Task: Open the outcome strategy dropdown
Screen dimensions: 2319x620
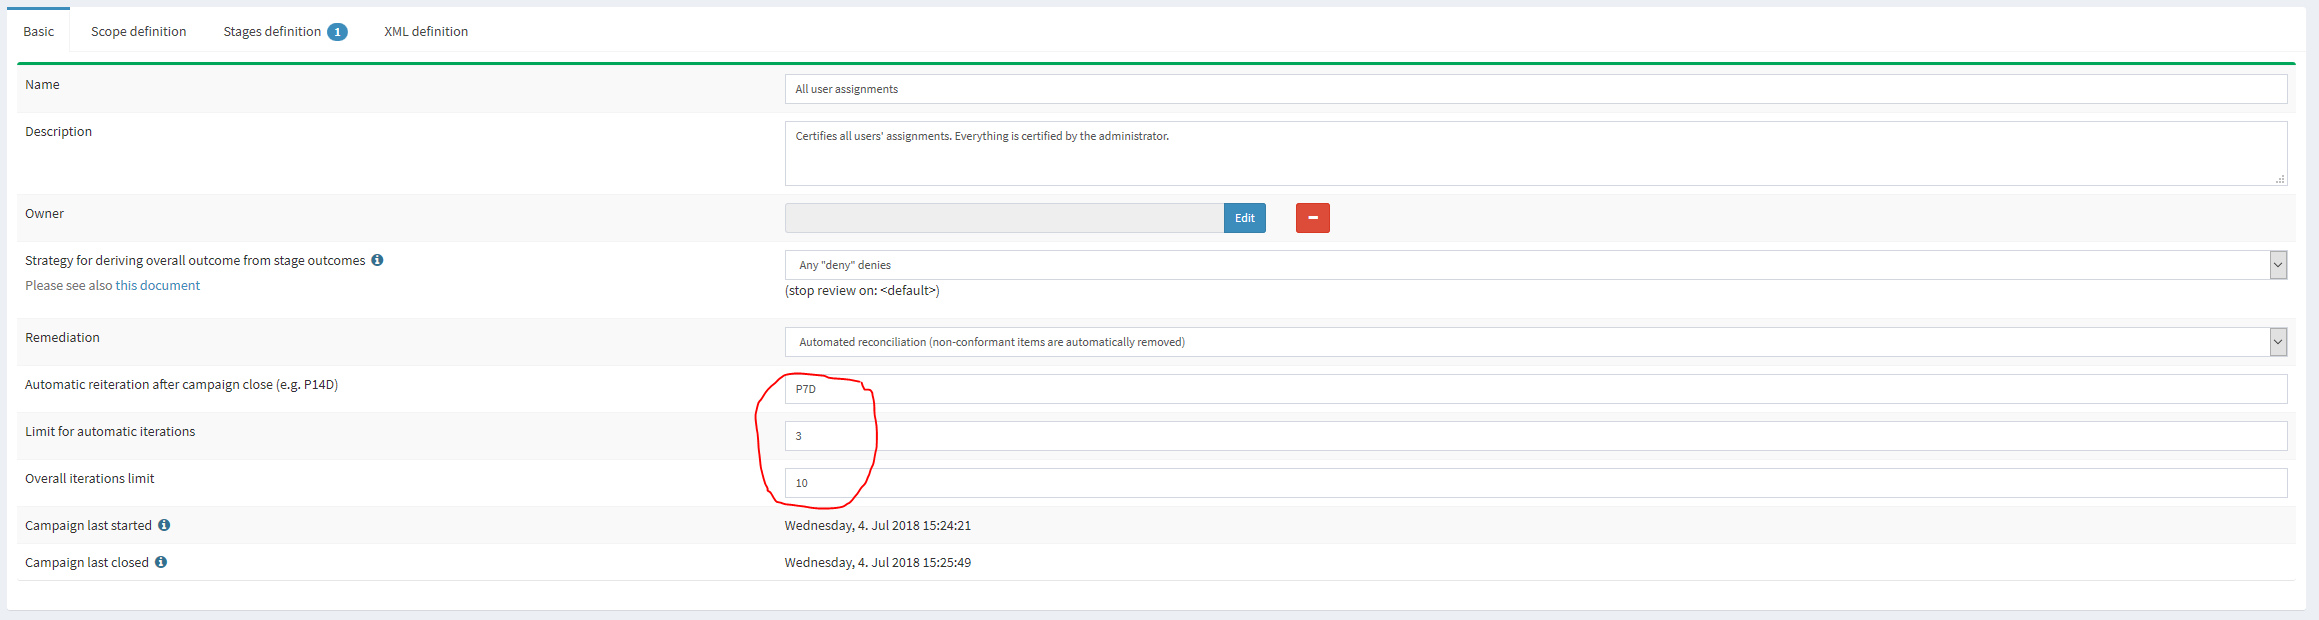Action: click(1535, 265)
